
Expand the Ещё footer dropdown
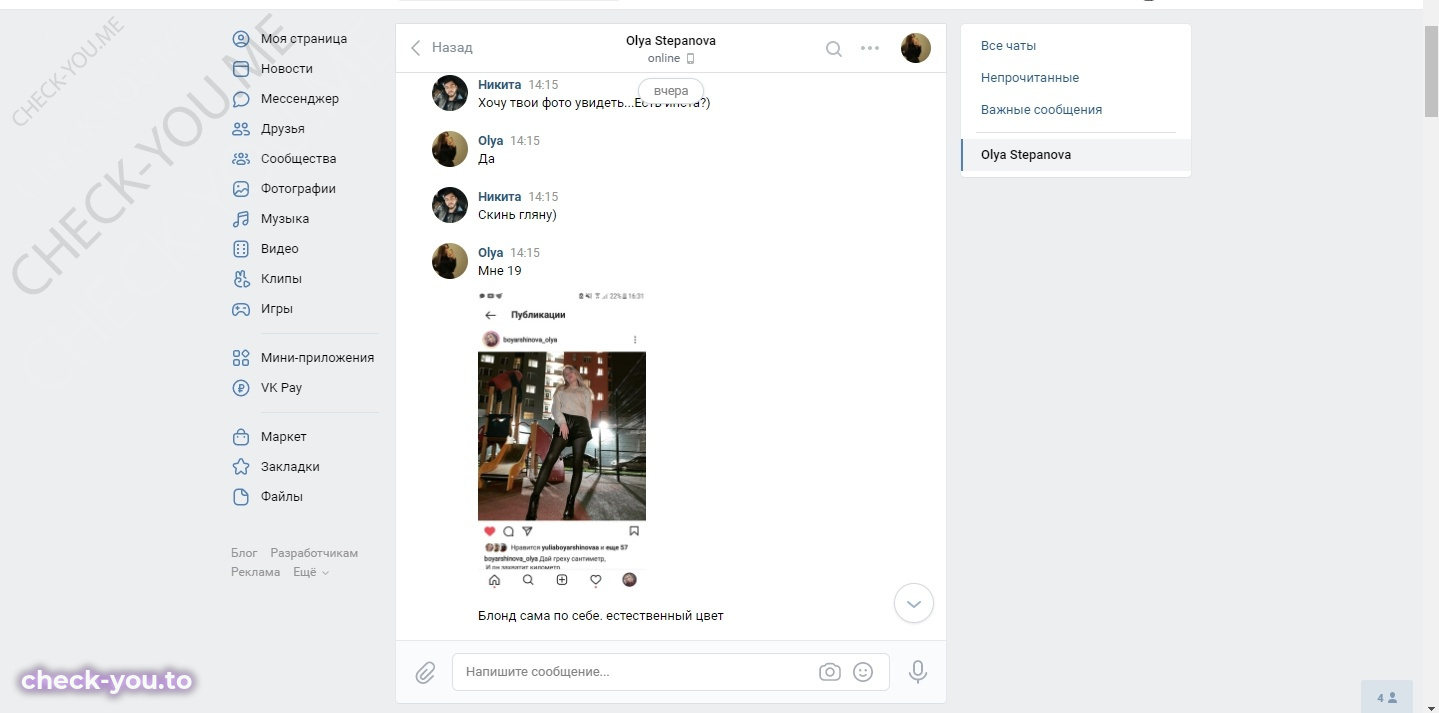311,572
